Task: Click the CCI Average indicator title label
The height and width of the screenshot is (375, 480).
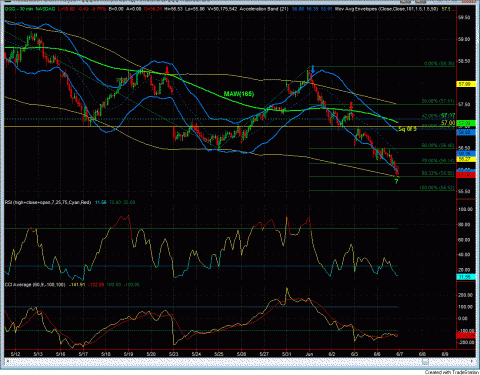Action: click(35, 285)
